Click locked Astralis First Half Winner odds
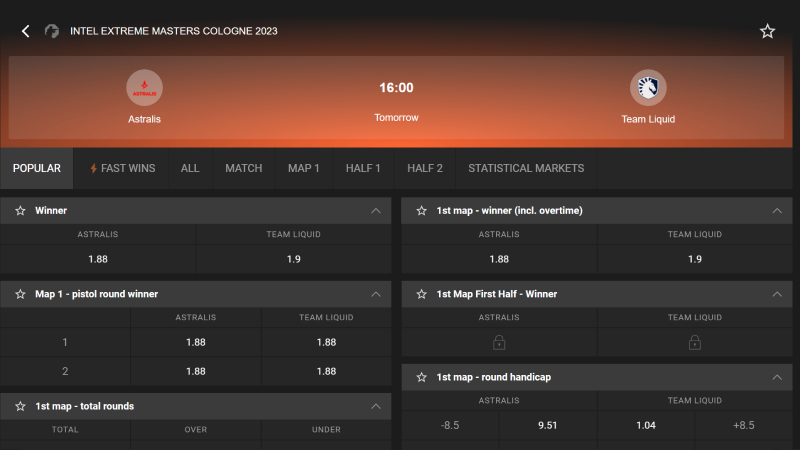 tap(499, 342)
